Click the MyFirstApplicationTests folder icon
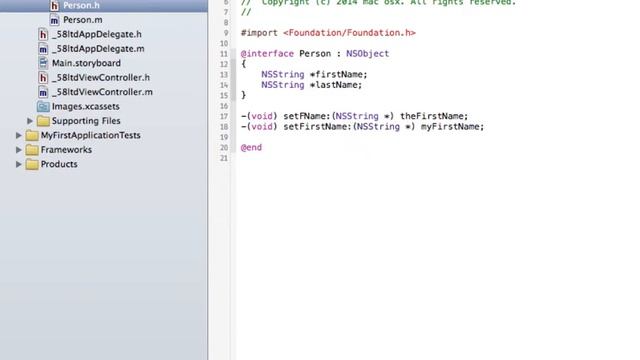 pyautogui.click(x=32, y=135)
